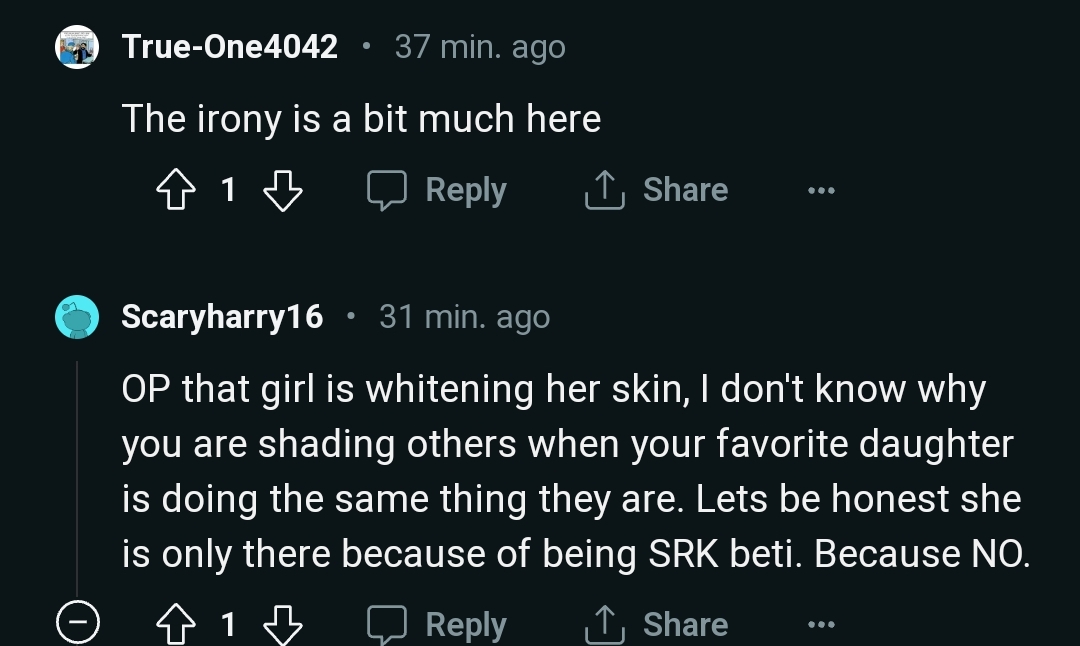Click the 31 min. ago timestamp
The width and height of the screenshot is (1080, 646).
[x=464, y=317]
